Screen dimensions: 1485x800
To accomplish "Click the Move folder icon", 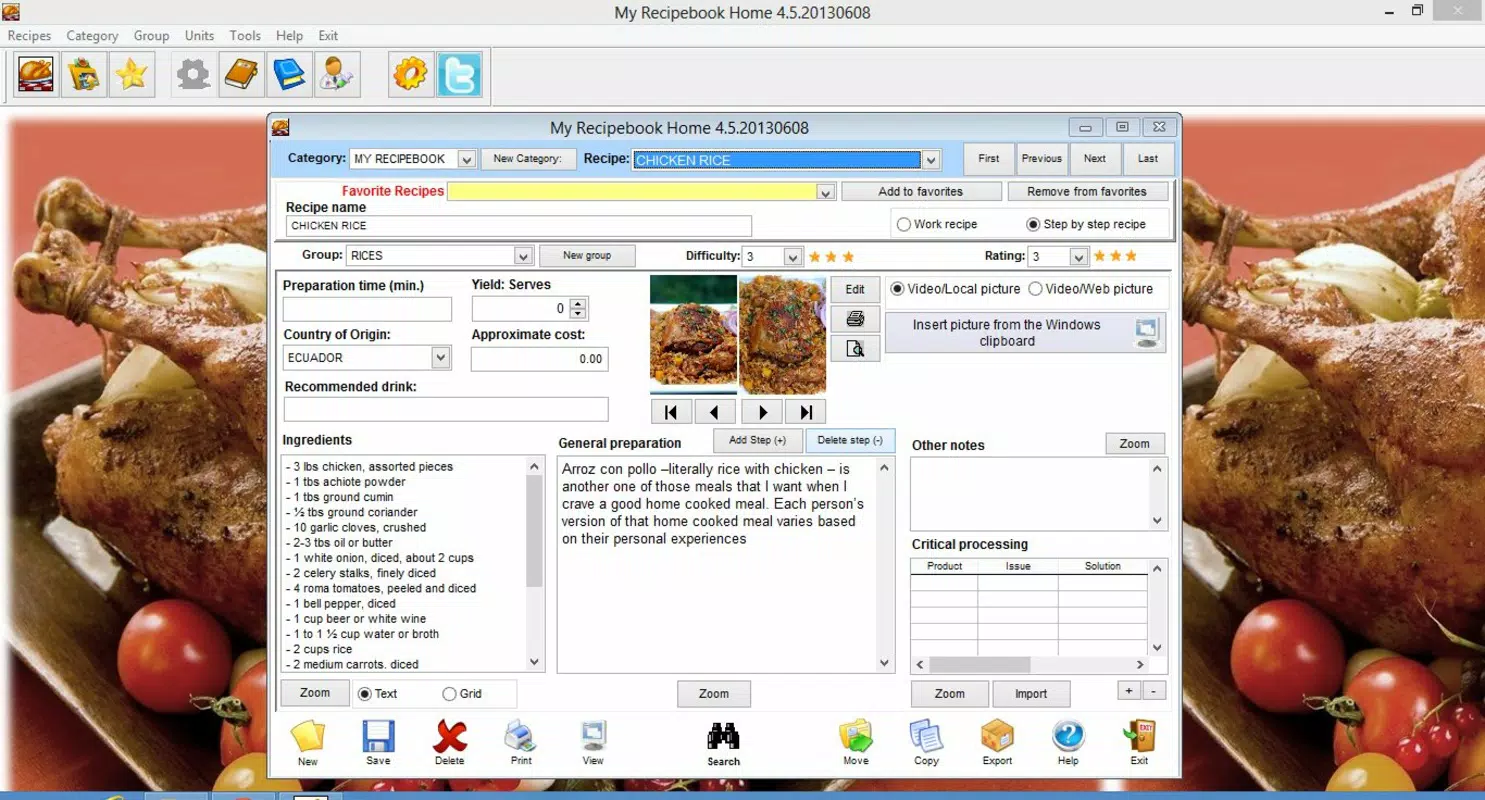I will click(856, 743).
